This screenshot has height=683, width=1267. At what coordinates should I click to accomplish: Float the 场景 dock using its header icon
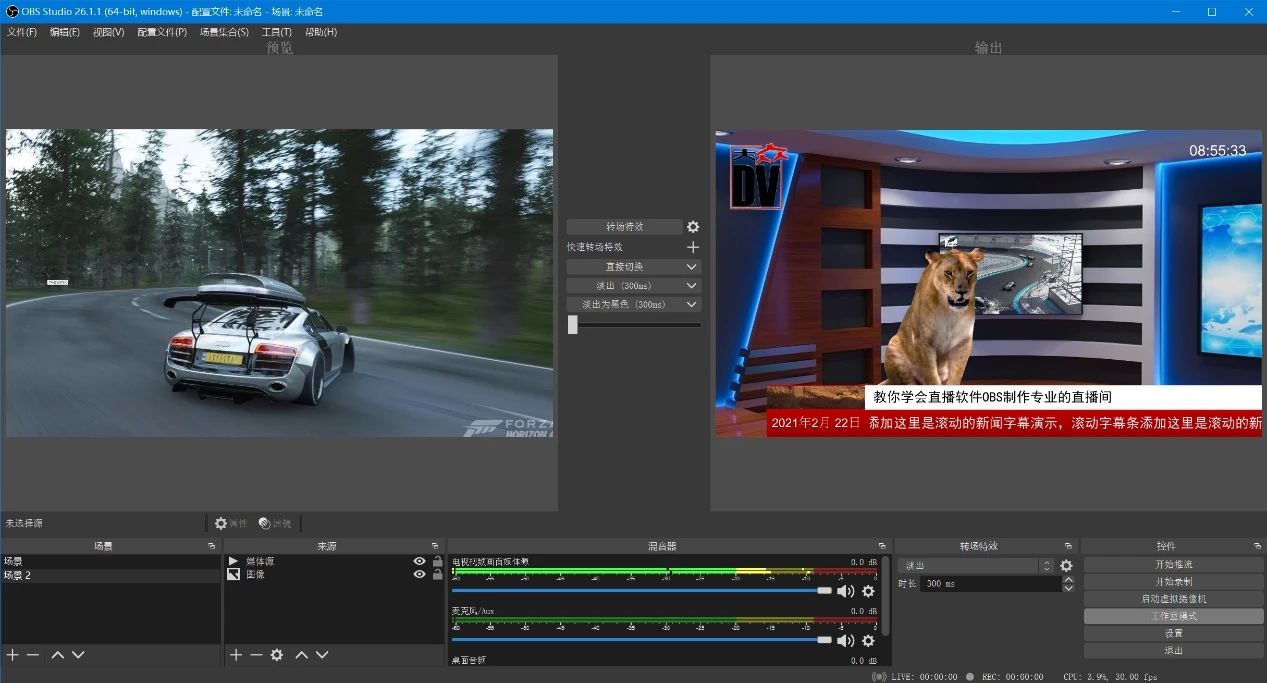tap(211, 546)
